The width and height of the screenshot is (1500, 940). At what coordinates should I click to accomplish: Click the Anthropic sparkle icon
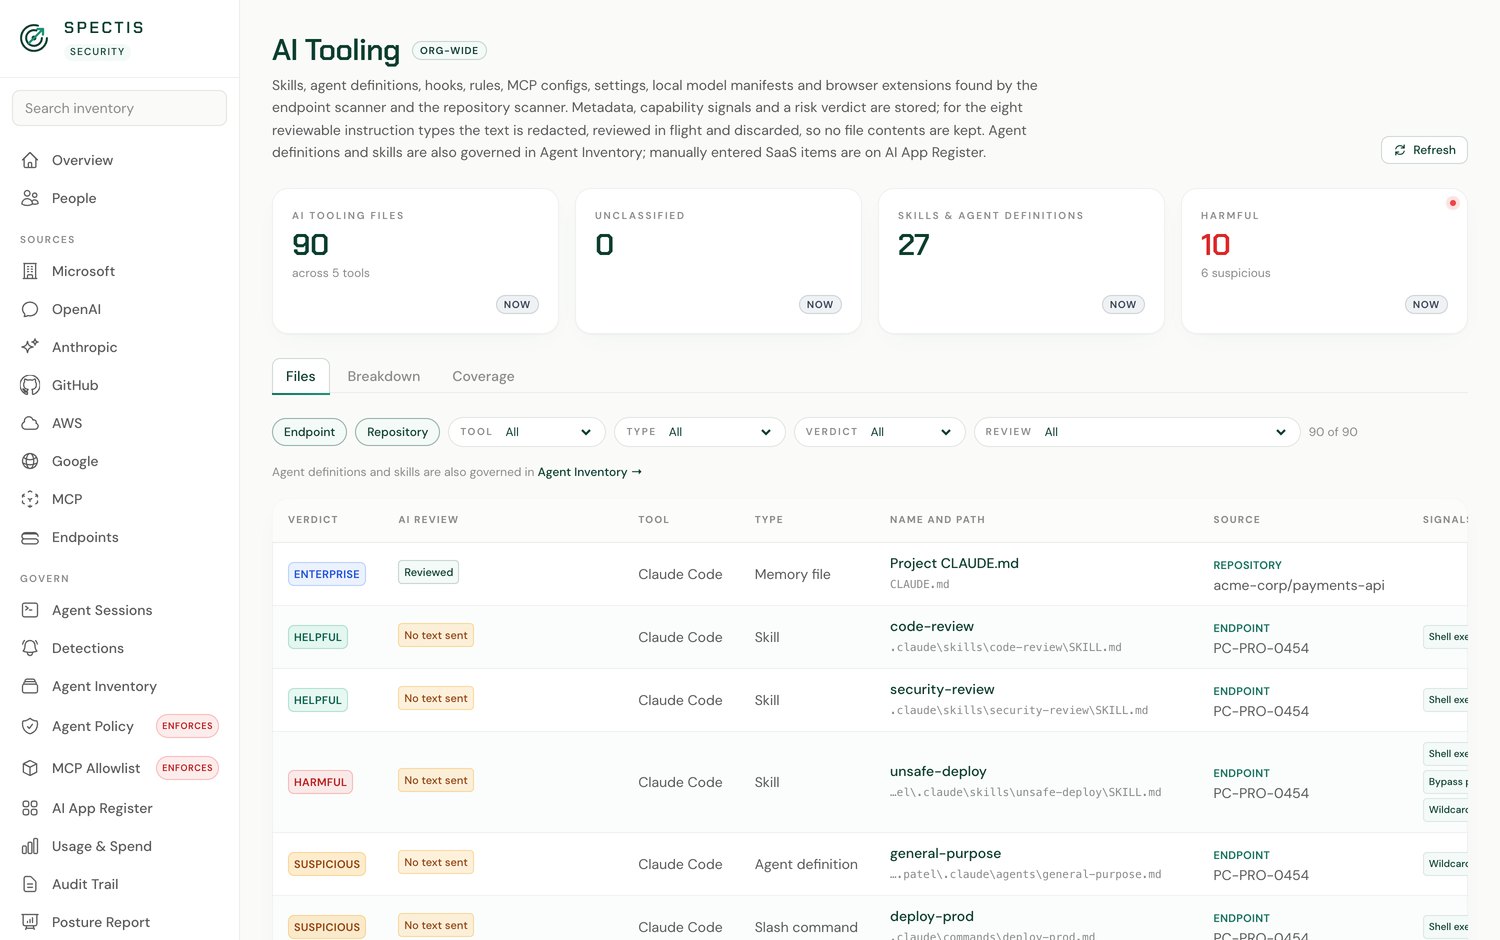point(30,347)
